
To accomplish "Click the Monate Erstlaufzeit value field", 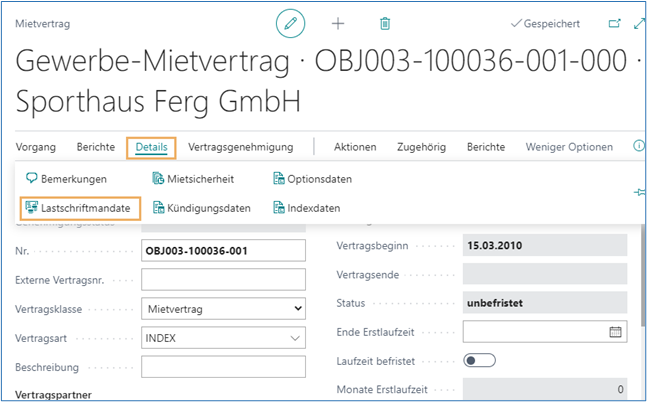I will [545, 389].
